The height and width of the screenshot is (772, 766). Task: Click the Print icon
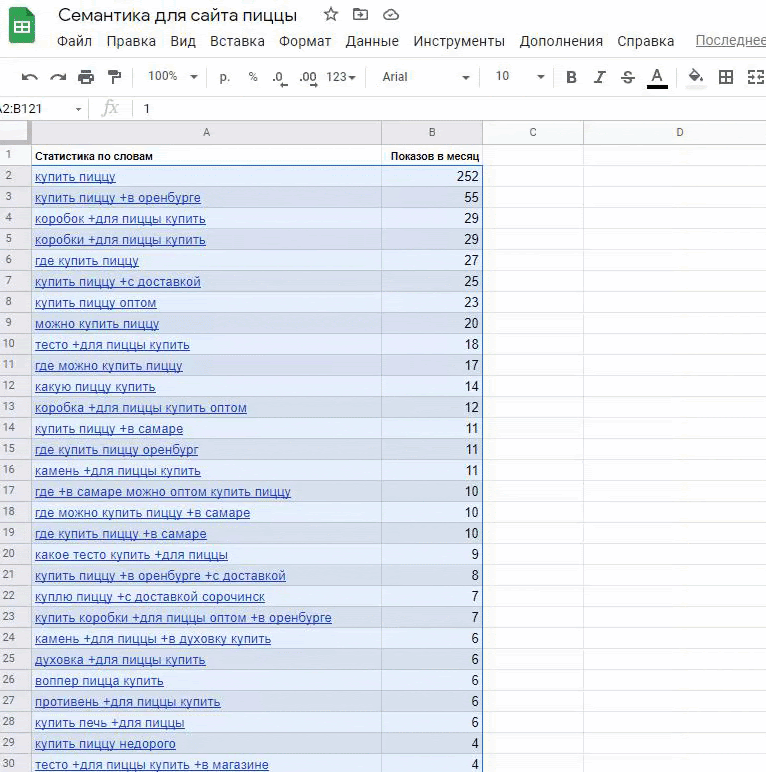tap(86, 77)
